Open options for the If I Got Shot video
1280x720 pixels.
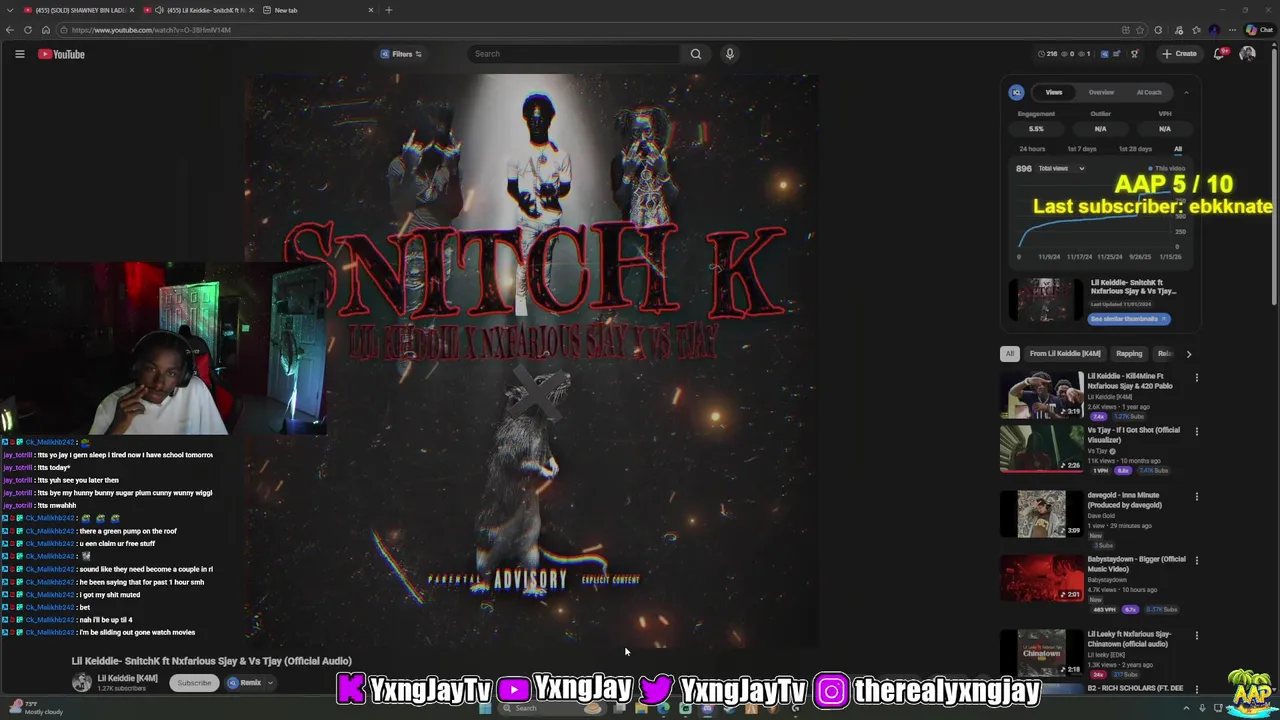[x=1196, y=432]
